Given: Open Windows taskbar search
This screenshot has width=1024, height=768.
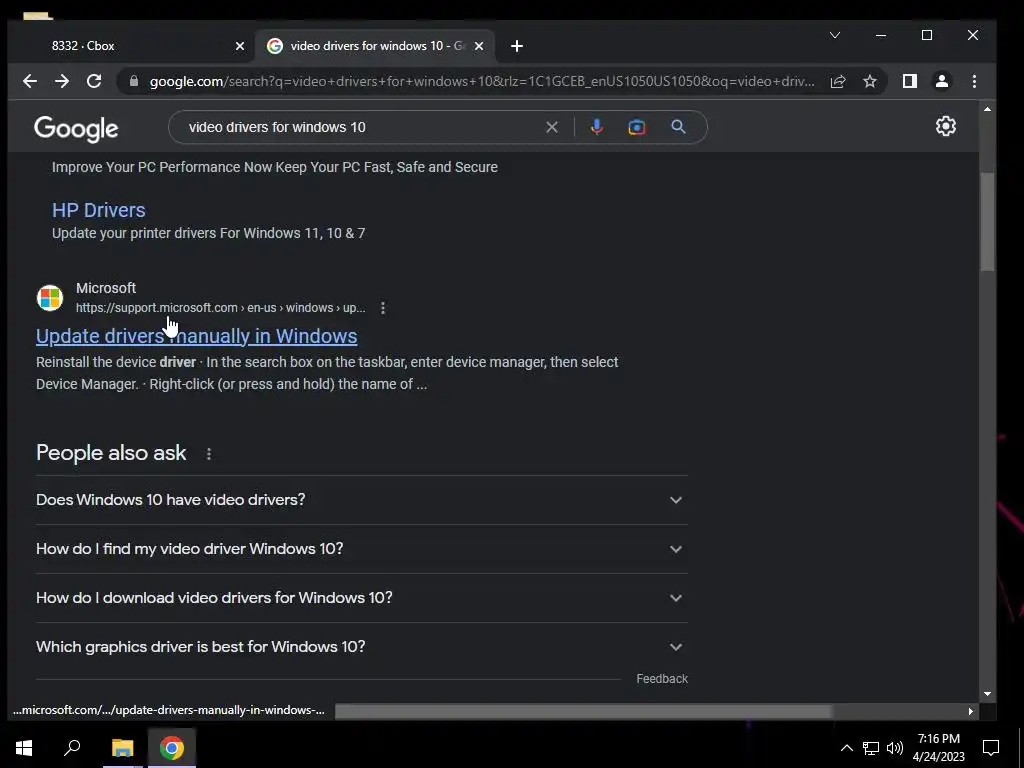Looking at the screenshot, I should (x=72, y=748).
